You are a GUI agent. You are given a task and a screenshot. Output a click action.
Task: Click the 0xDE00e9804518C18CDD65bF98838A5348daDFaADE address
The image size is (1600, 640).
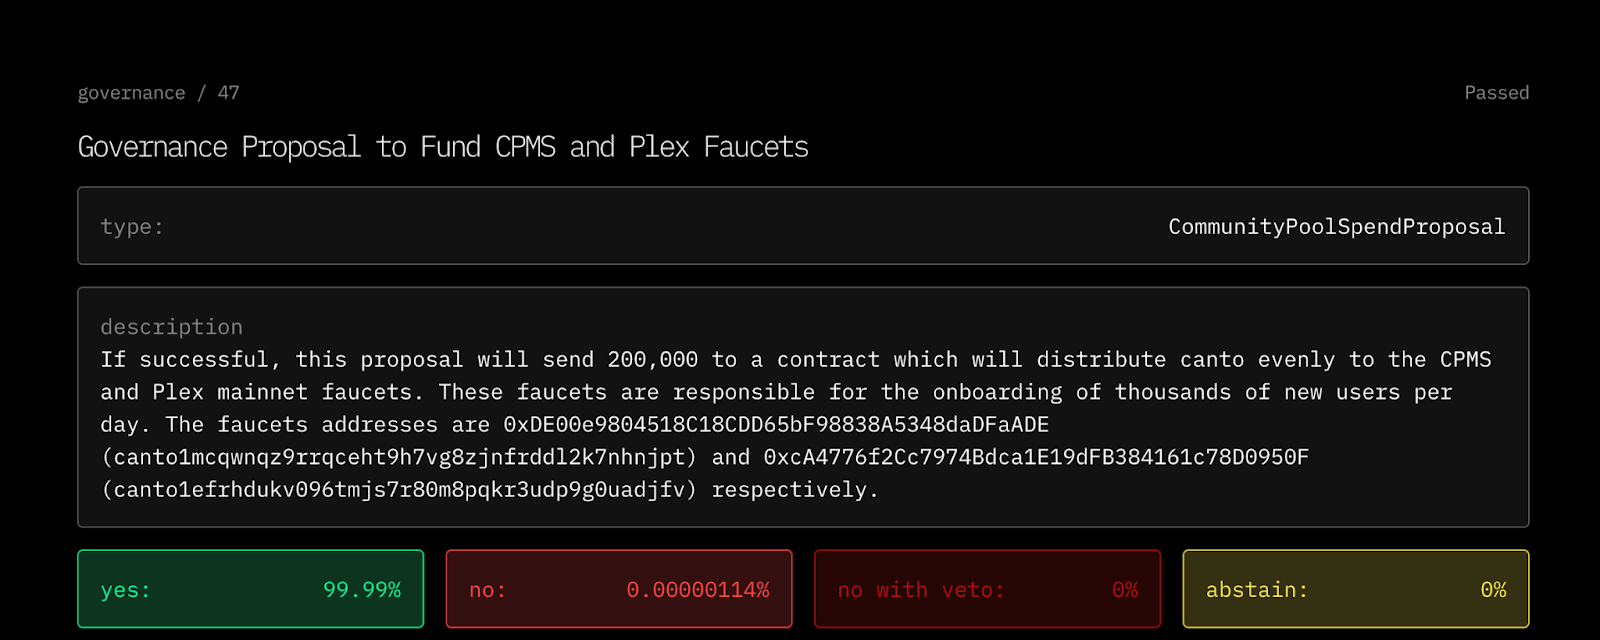click(x=776, y=425)
